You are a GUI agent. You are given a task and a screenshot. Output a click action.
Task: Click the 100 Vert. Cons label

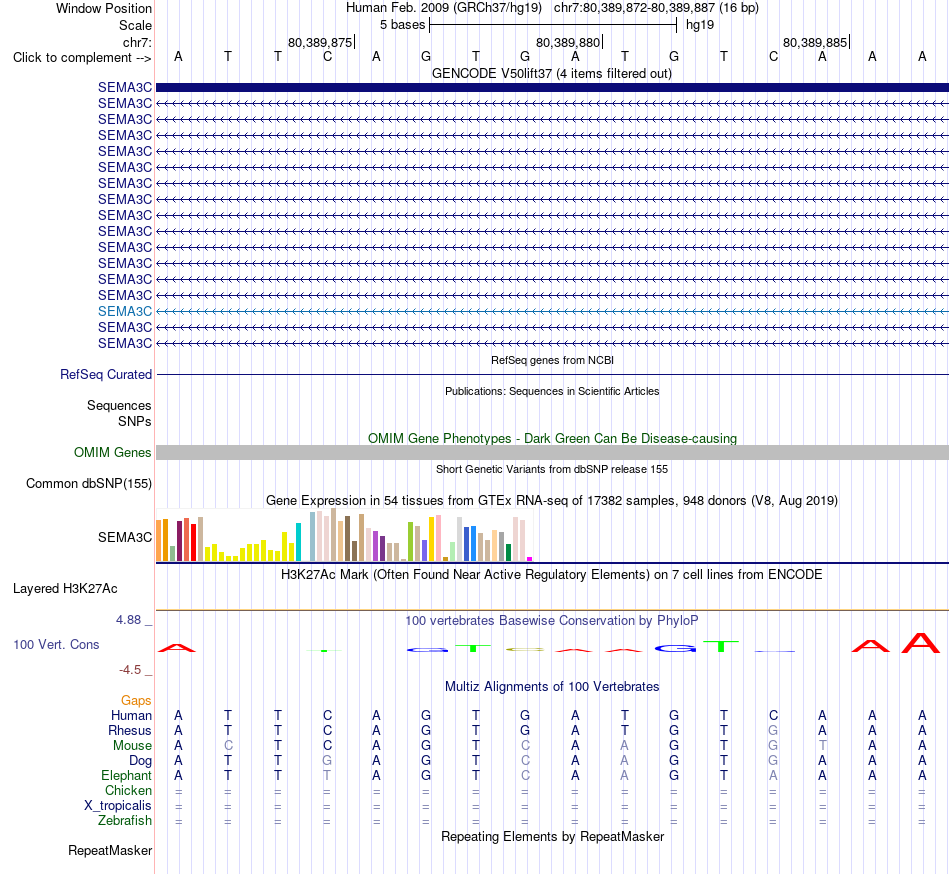[56, 644]
